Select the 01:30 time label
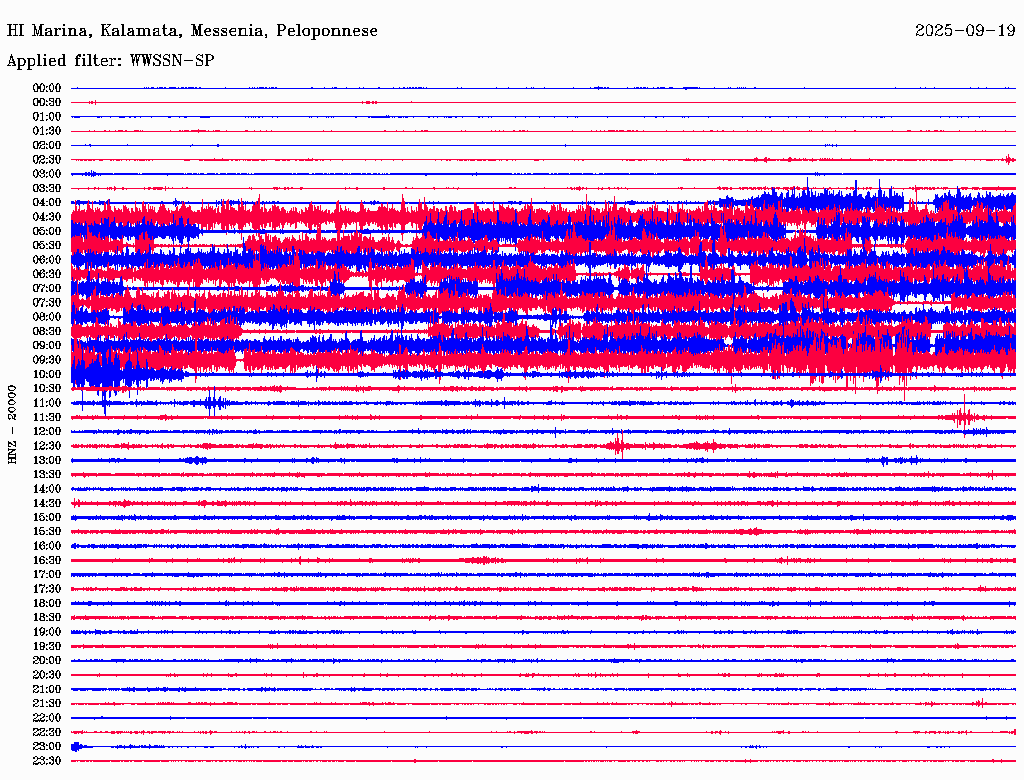1024x780 pixels. click(x=47, y=131)
